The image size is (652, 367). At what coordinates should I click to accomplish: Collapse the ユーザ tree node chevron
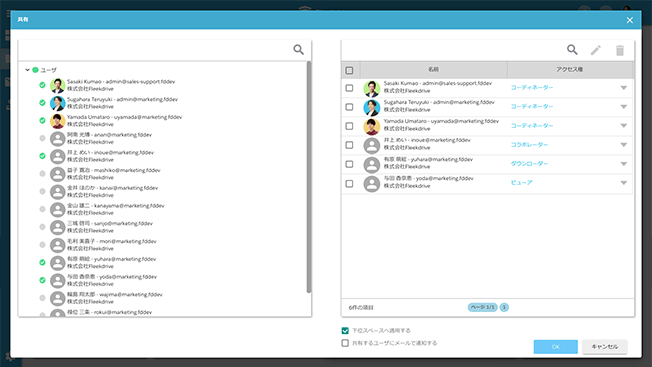[27, 70]
